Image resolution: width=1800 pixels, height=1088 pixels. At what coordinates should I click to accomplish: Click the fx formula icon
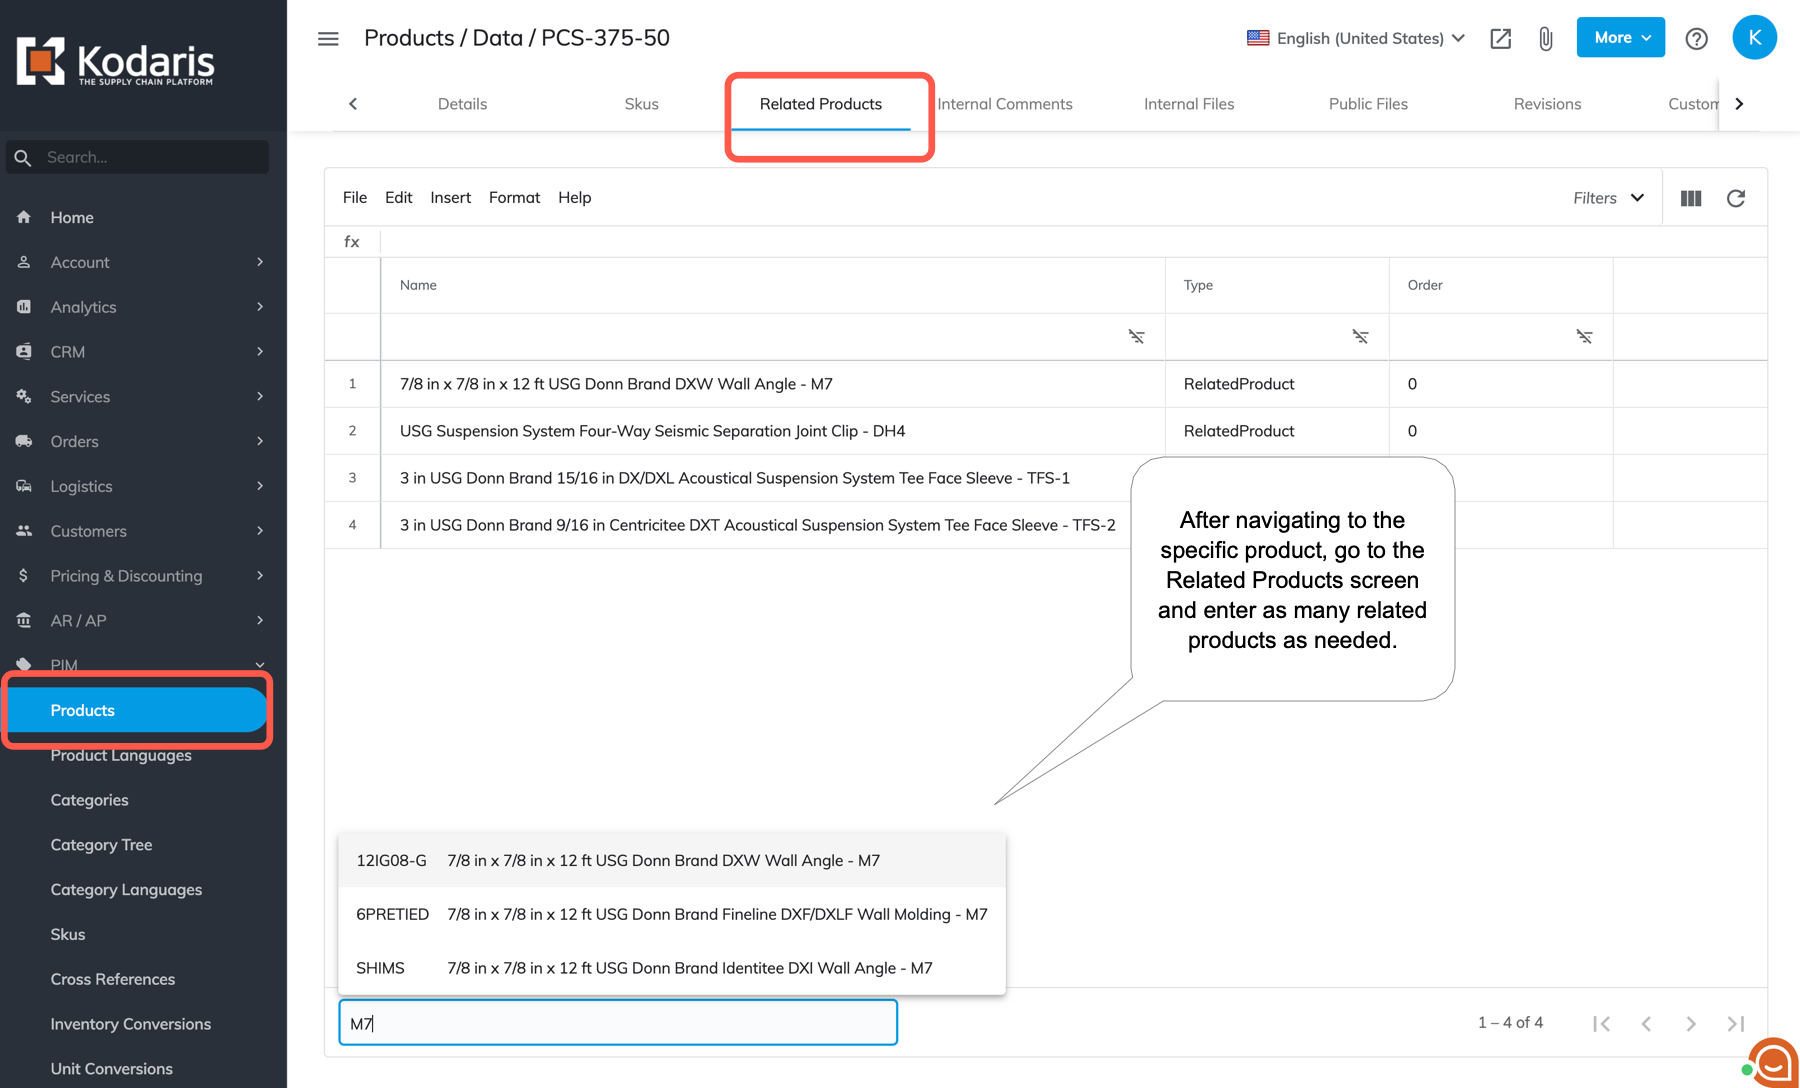352,241
